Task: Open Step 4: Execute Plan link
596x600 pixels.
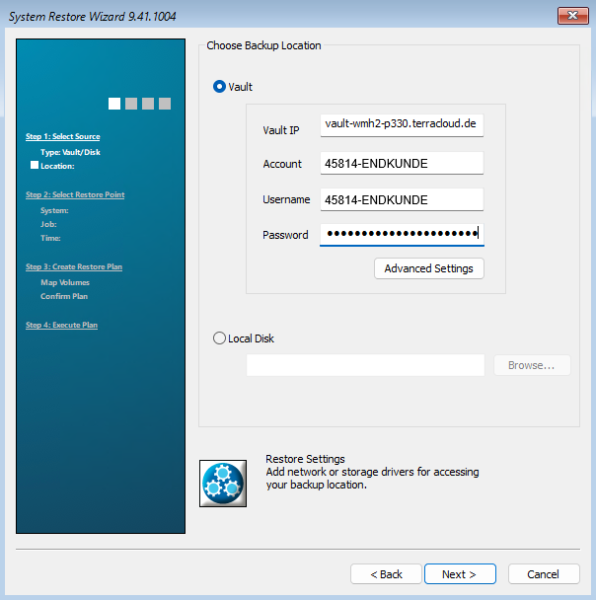Action: (x=62, y=325)
